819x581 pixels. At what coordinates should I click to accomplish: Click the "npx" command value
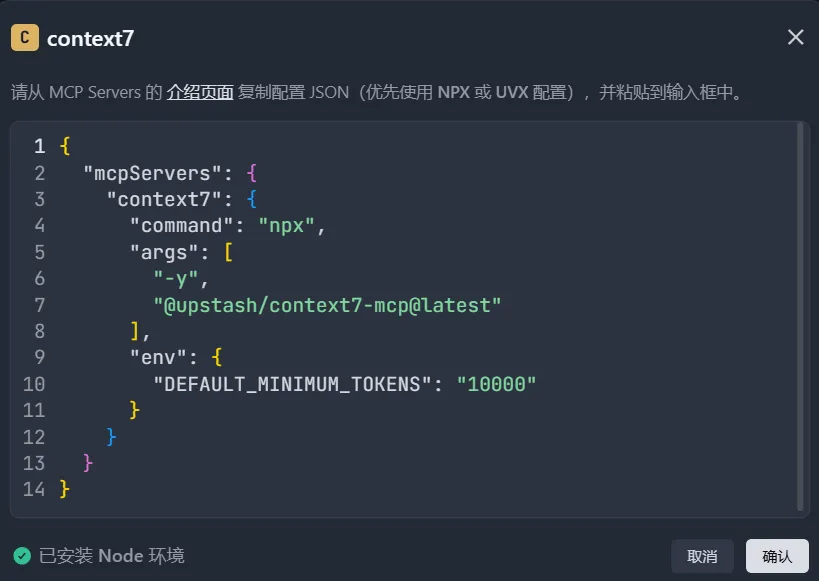tap(288, 225)
